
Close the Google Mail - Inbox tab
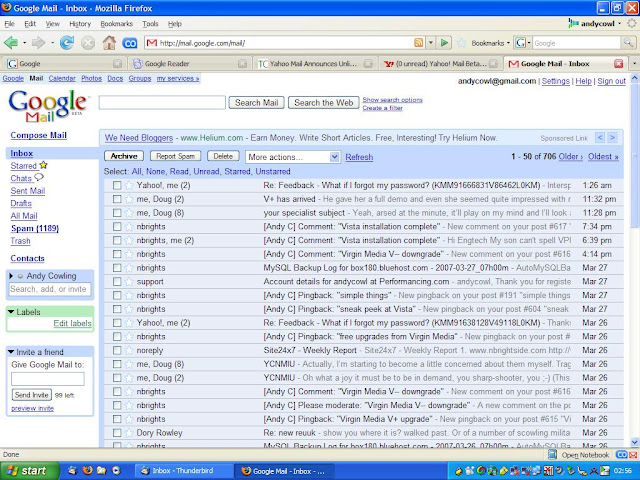619,63
